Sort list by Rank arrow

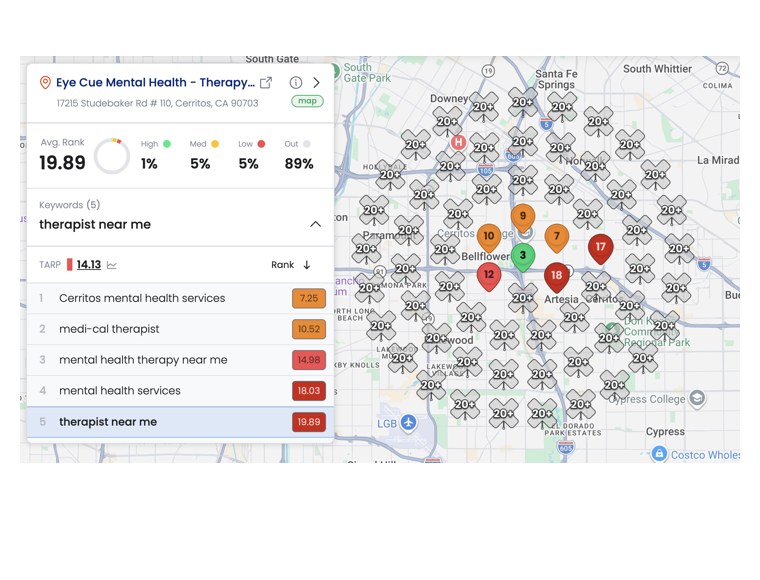(x=307, y=265)
